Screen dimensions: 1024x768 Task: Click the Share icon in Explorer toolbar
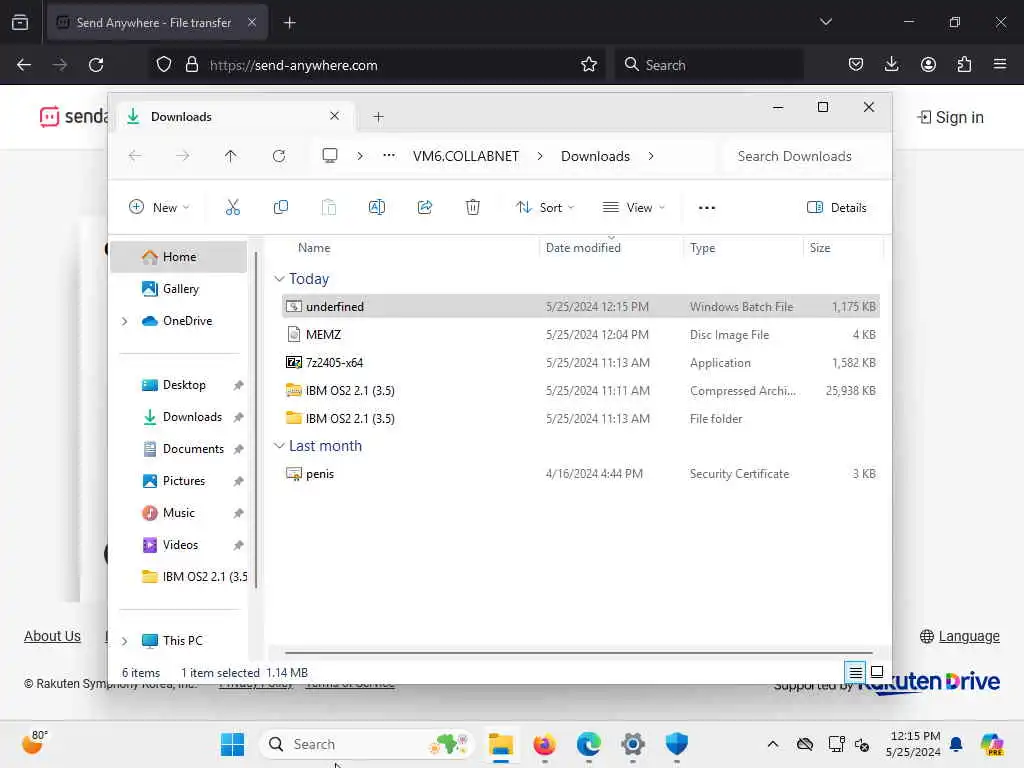424,208
